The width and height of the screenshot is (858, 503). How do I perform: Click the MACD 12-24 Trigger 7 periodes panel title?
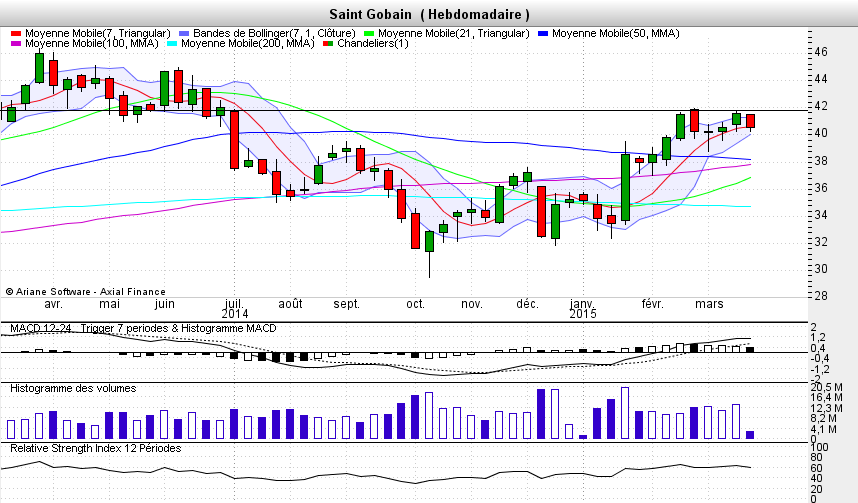click(x=143, y=328)
